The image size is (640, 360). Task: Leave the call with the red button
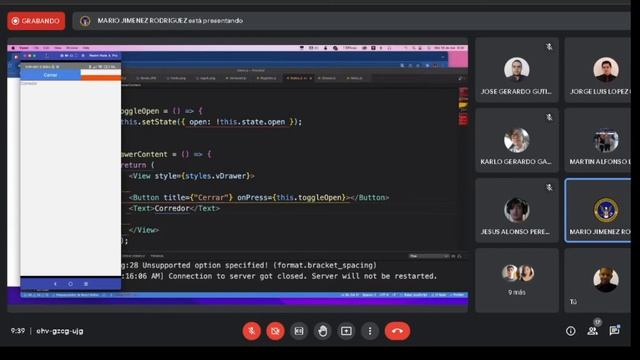(397, 331)
